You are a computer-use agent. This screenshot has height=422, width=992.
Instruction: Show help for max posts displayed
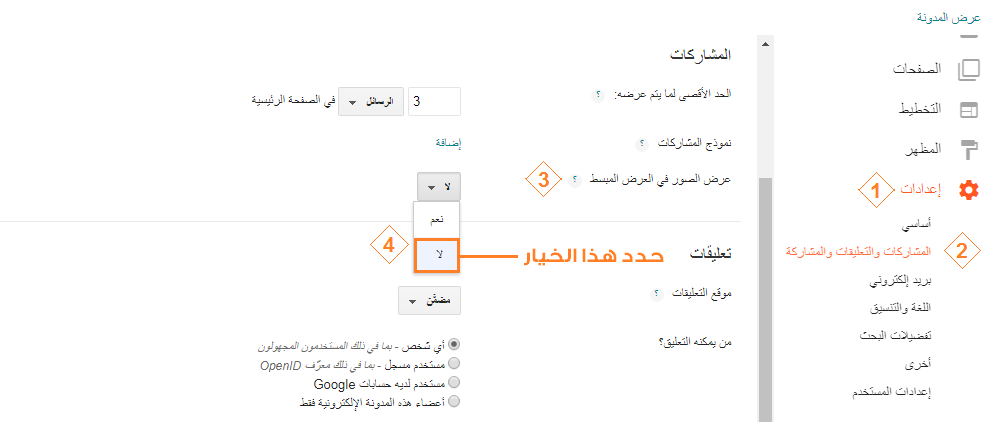(598, 96)
